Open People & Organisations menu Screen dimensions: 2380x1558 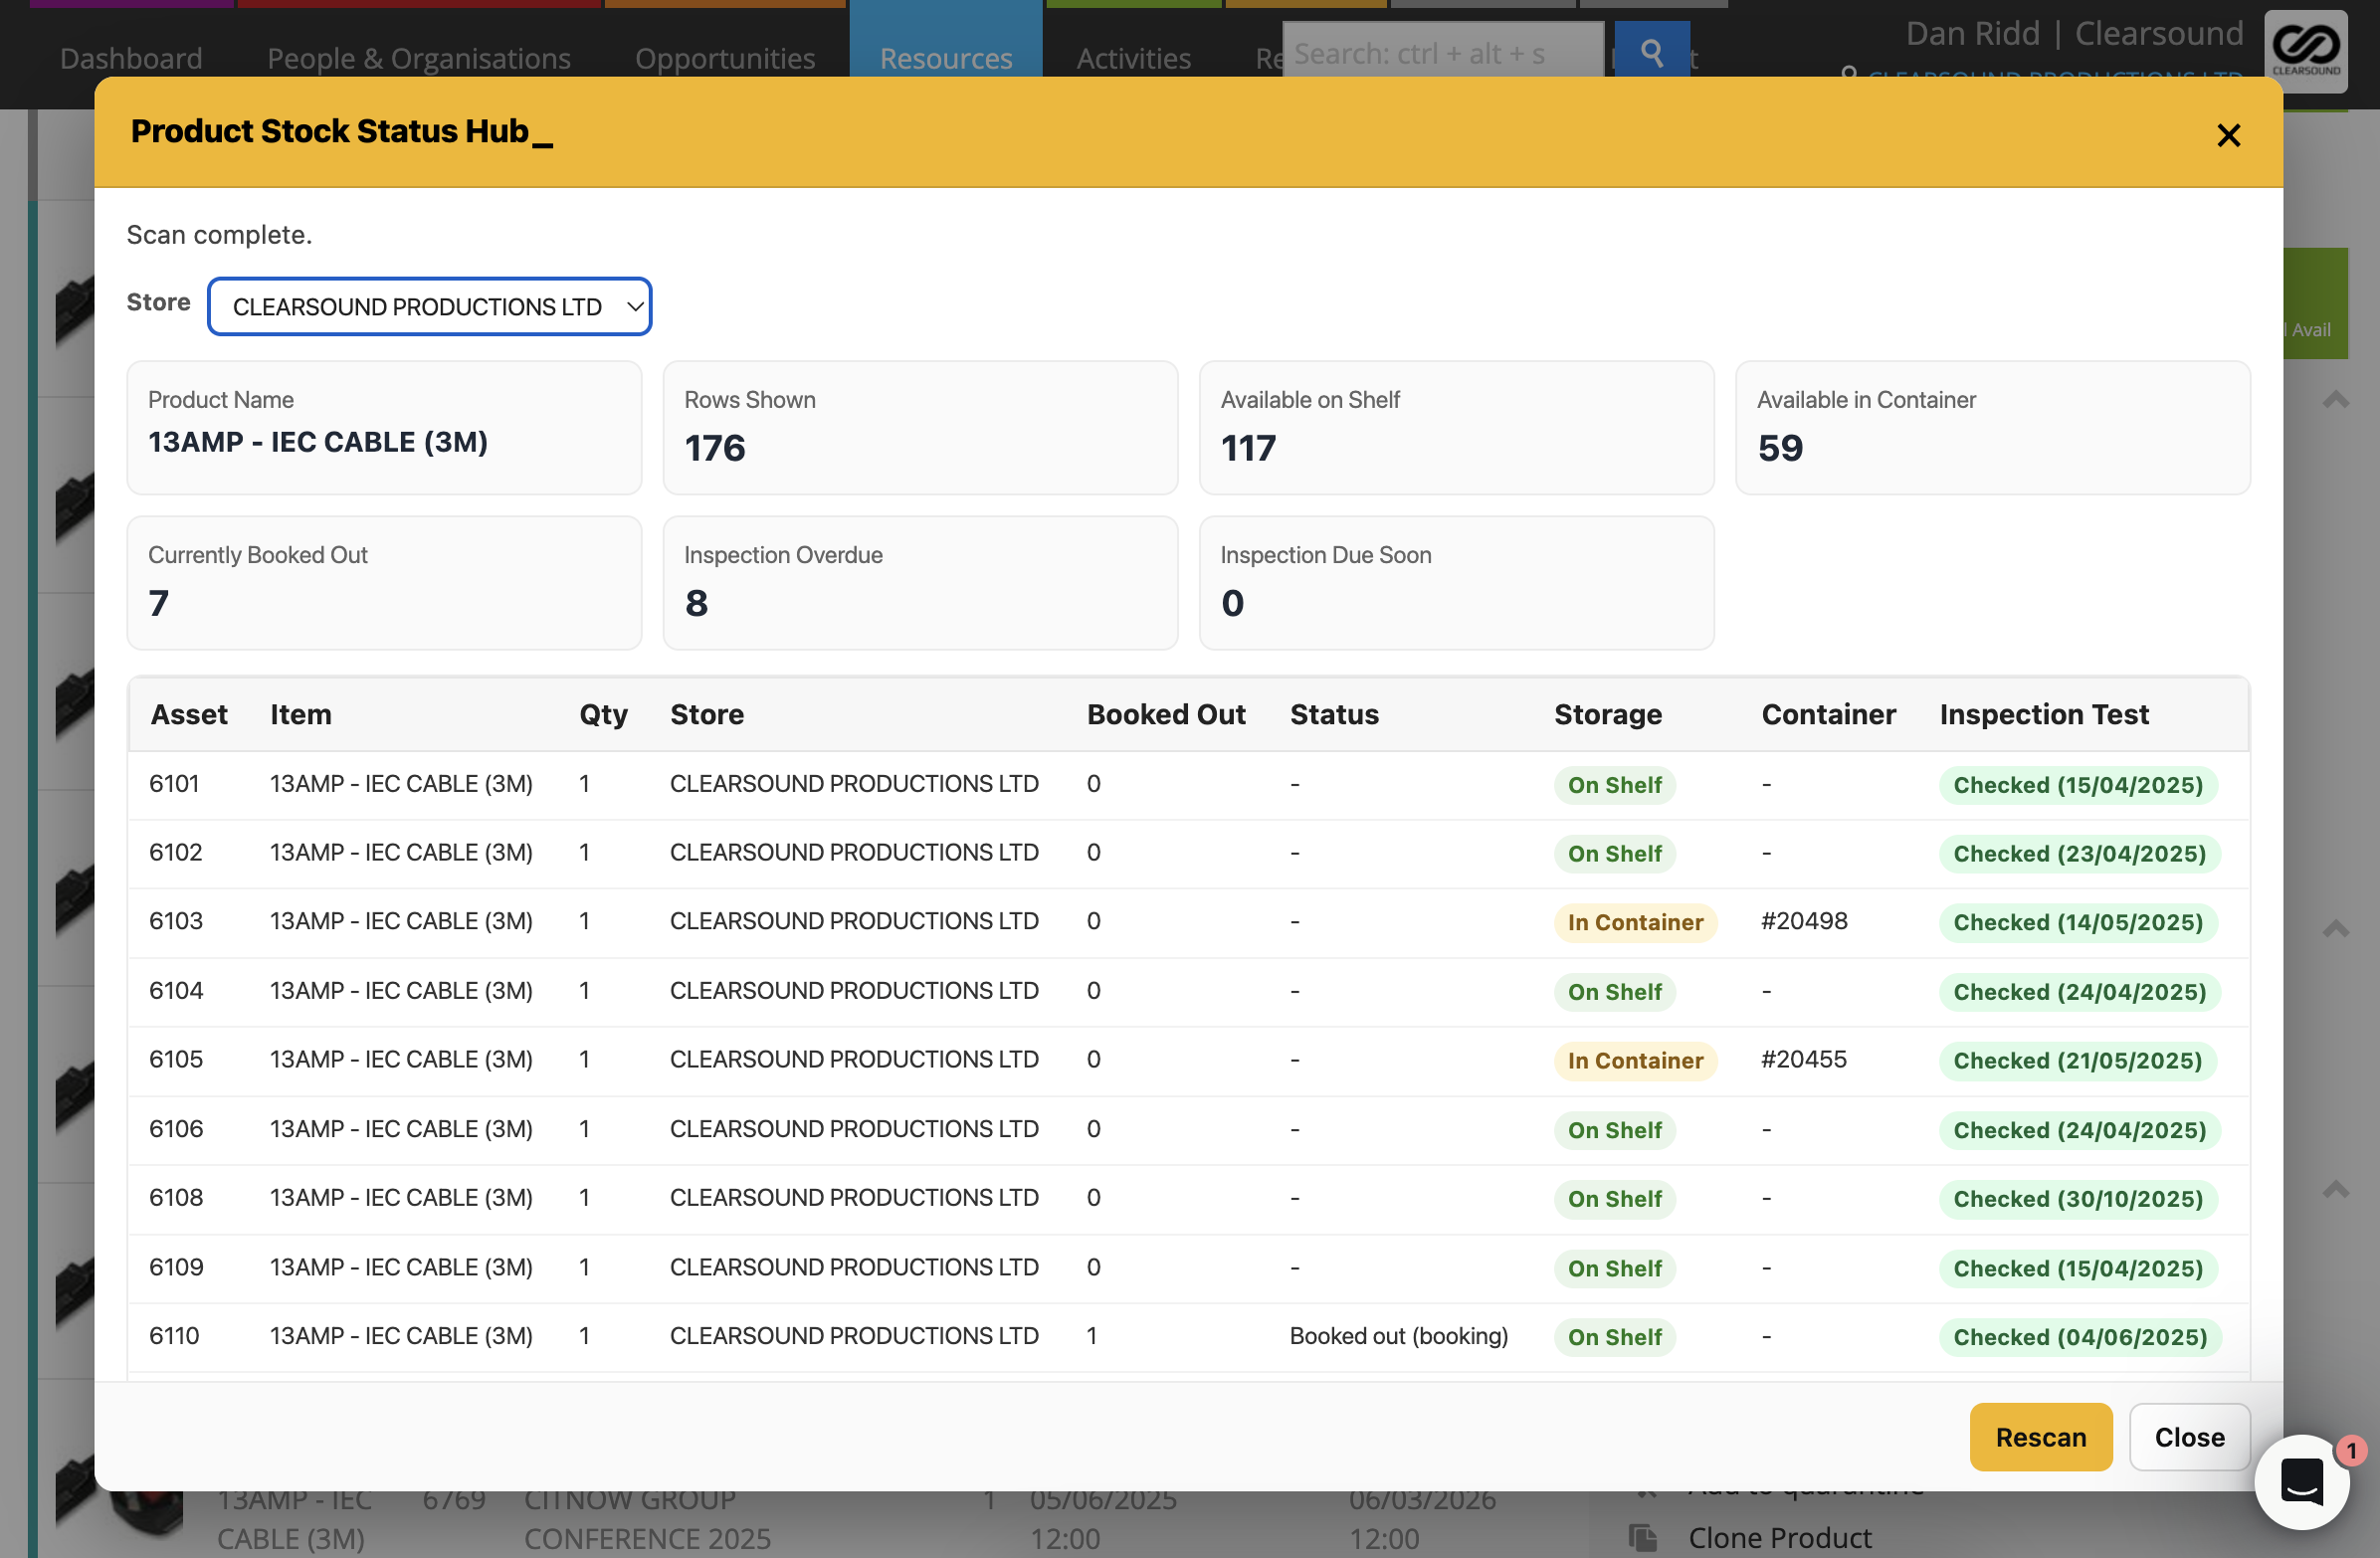(x=418, y=58)
